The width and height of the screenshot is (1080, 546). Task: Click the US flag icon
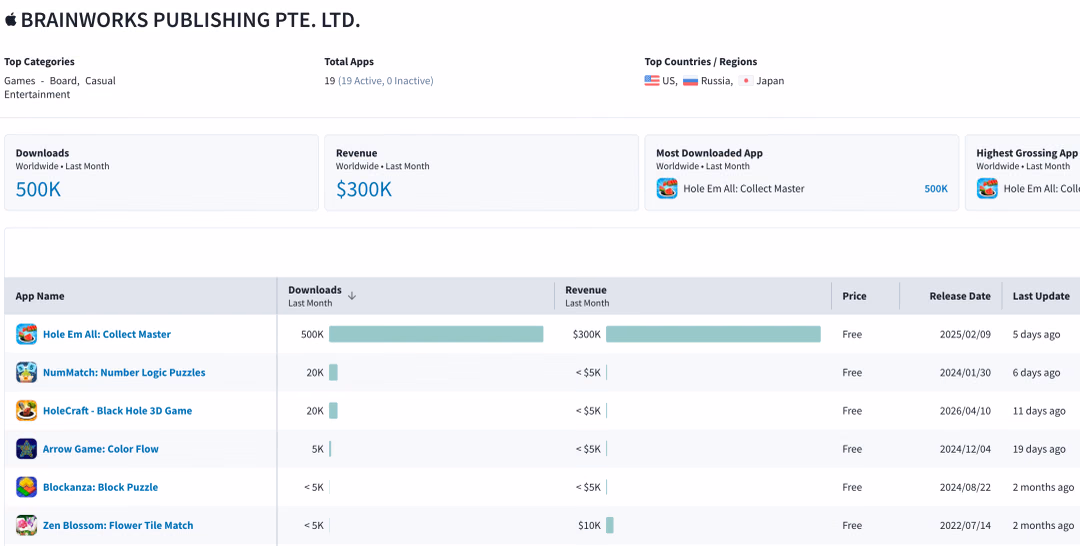652,81
